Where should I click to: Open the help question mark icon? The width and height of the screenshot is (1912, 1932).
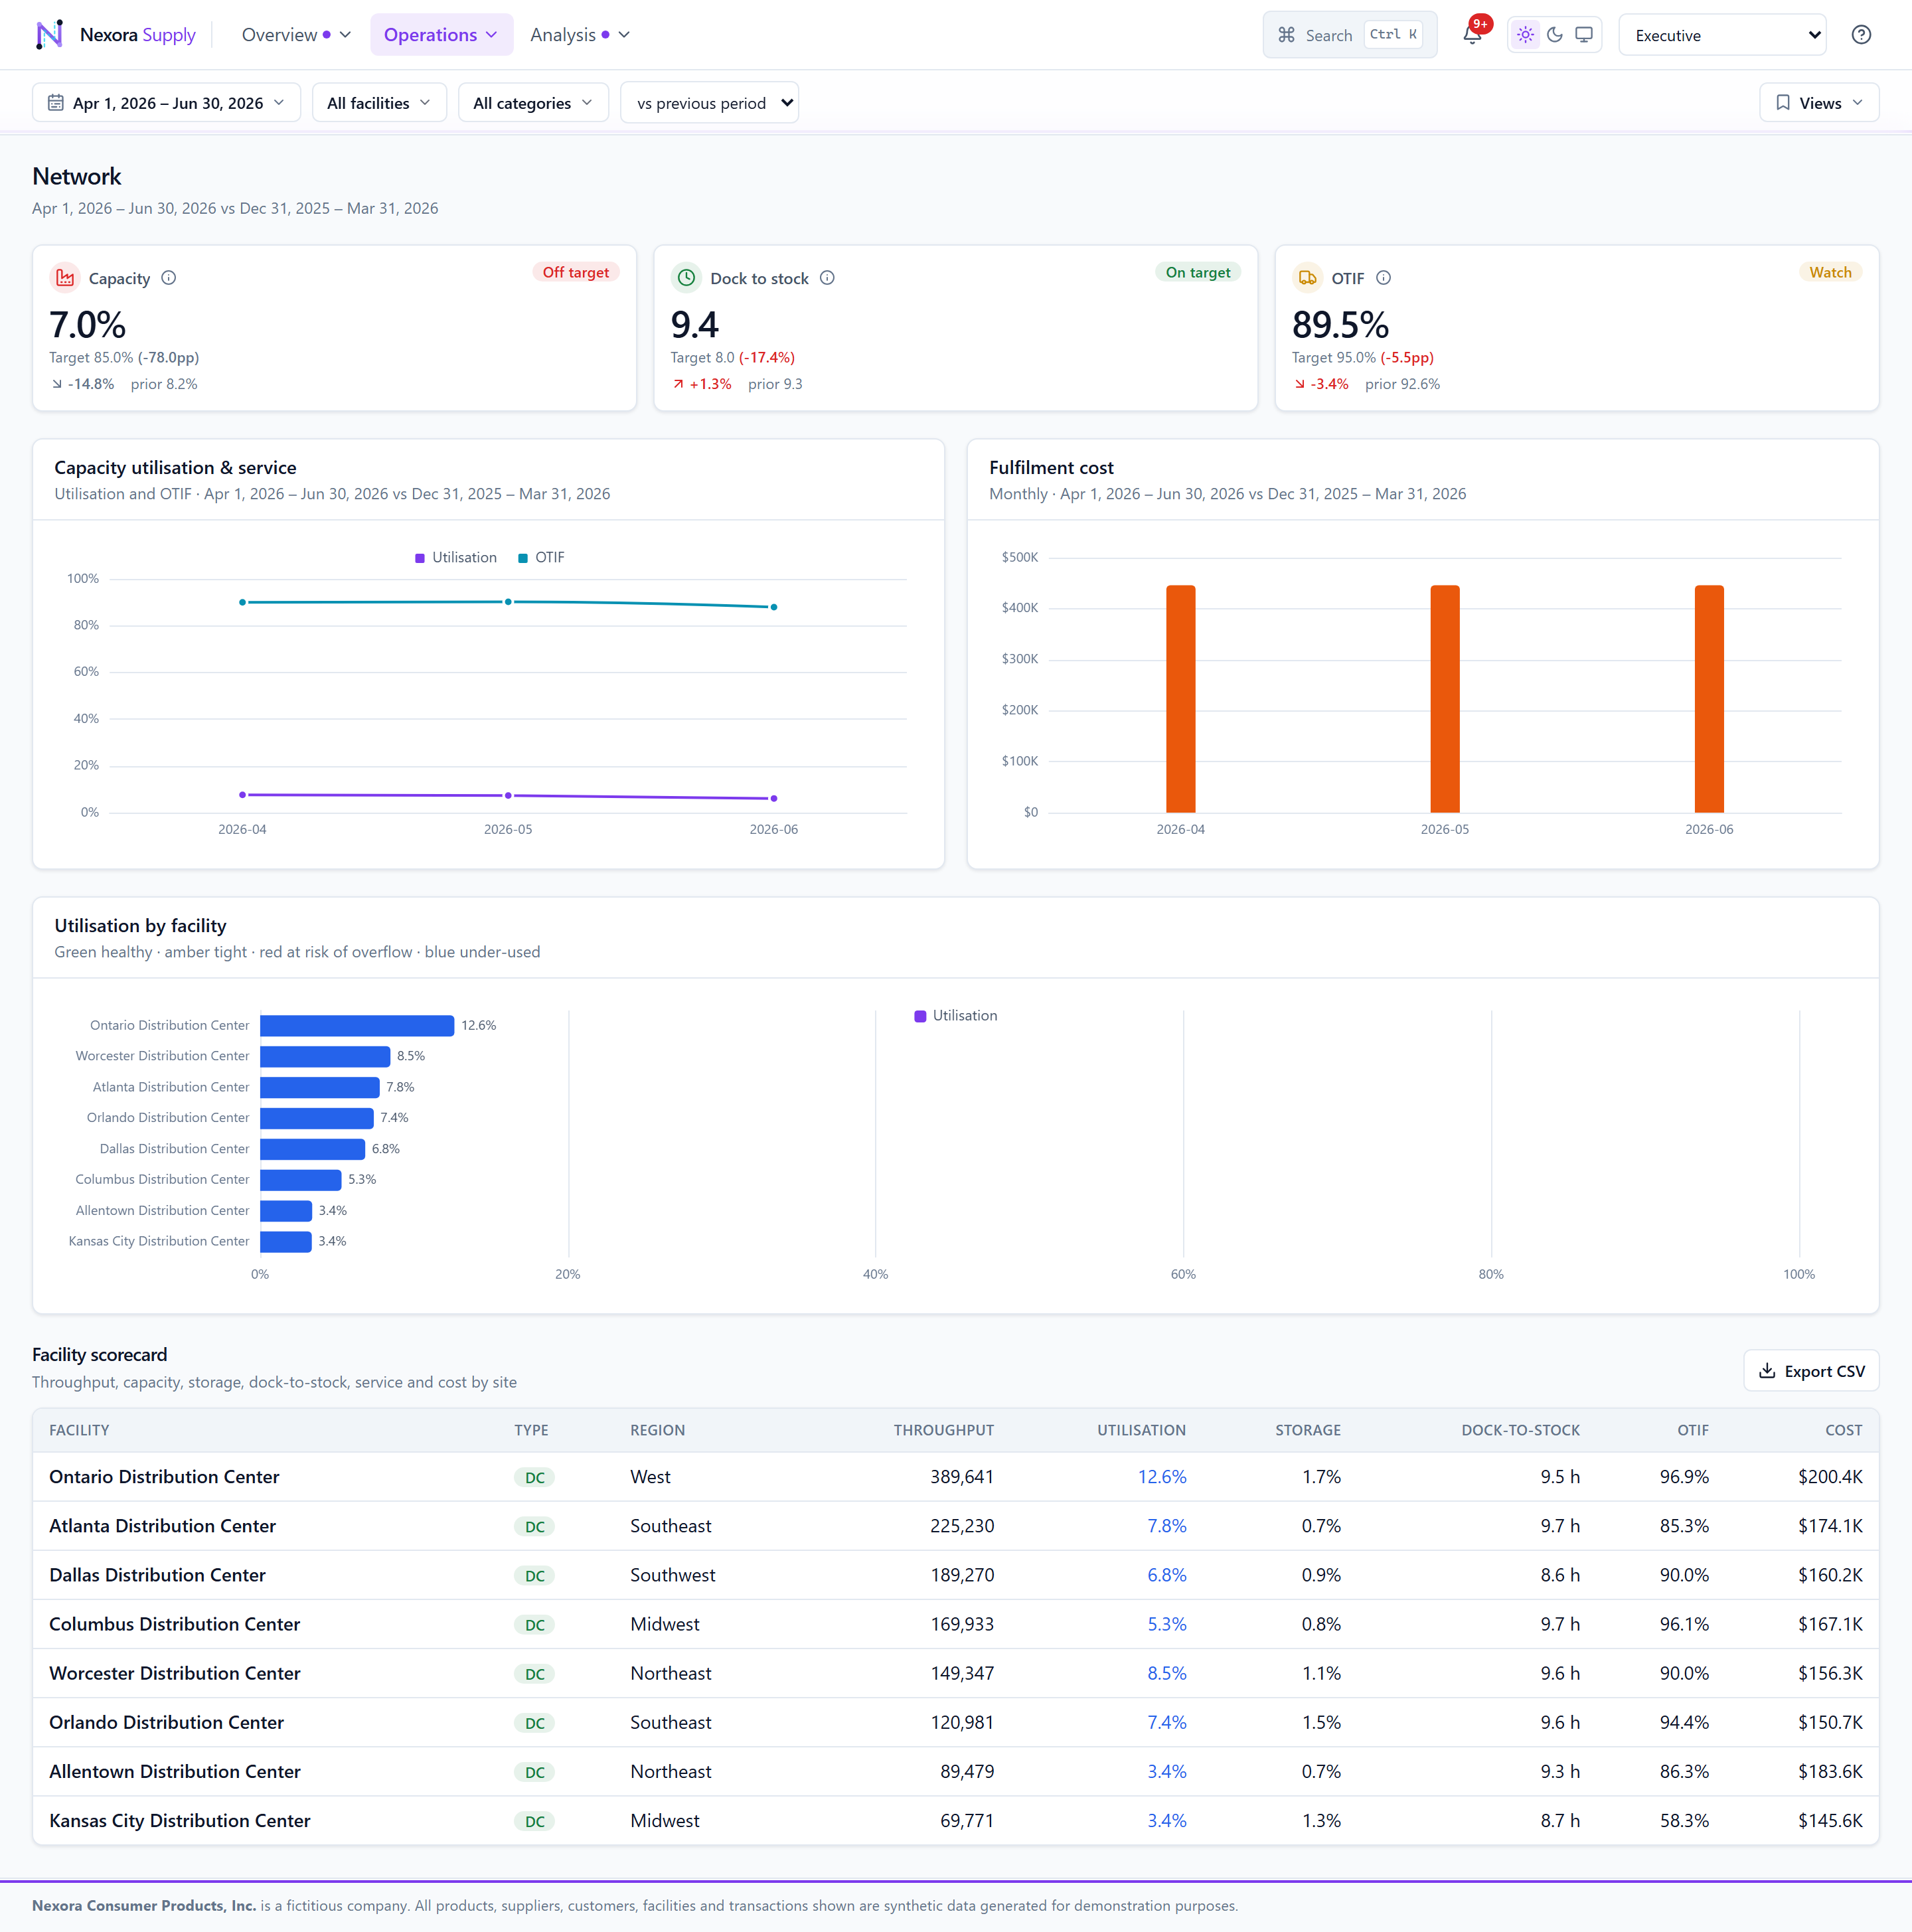point(1861,35)
